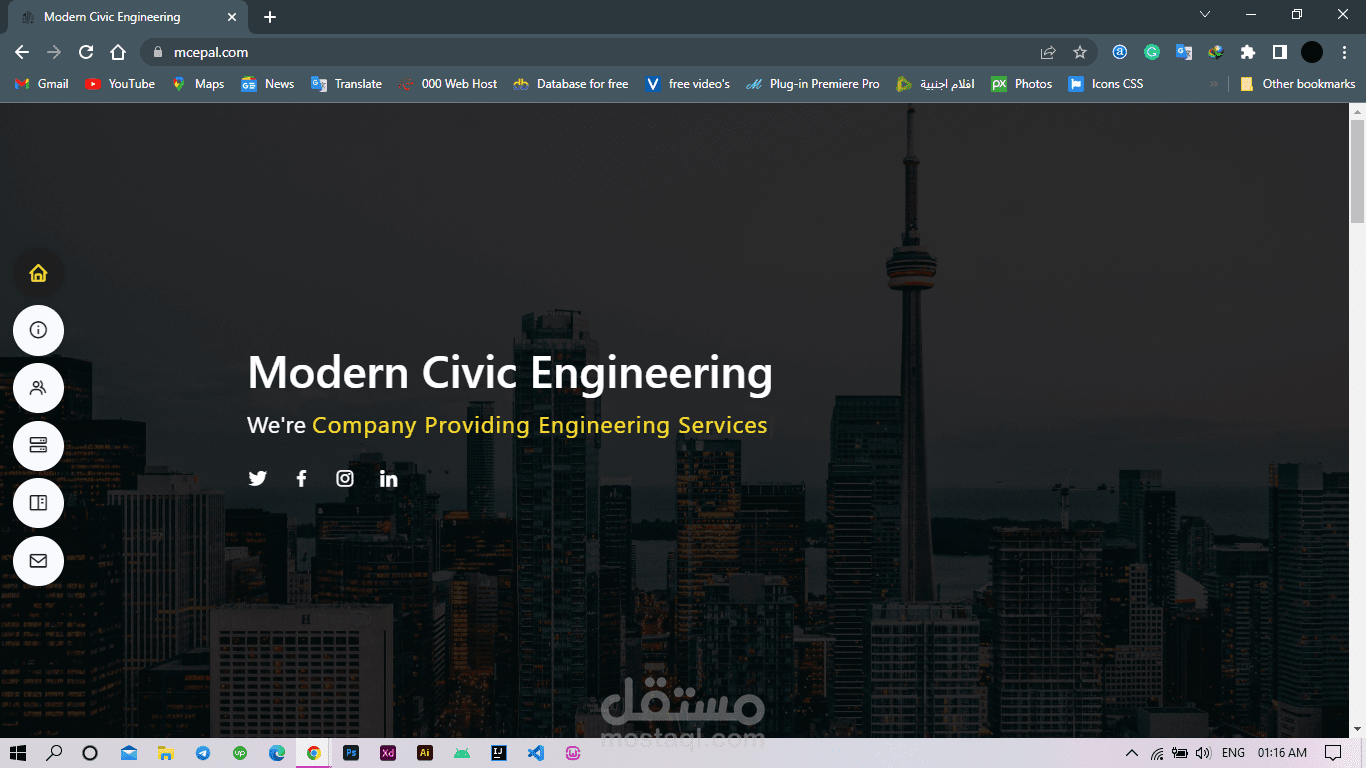Expand the hidden bookmarks chevron

coord(1214,84)
